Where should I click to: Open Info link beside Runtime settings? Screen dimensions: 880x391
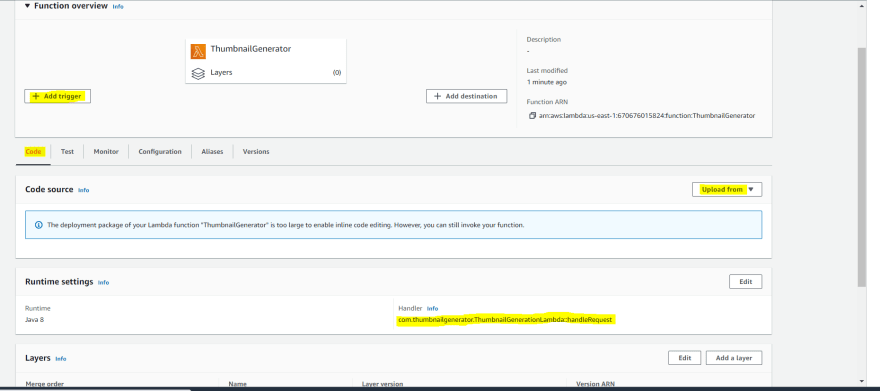pyautogui.click(x=103, y=283)
